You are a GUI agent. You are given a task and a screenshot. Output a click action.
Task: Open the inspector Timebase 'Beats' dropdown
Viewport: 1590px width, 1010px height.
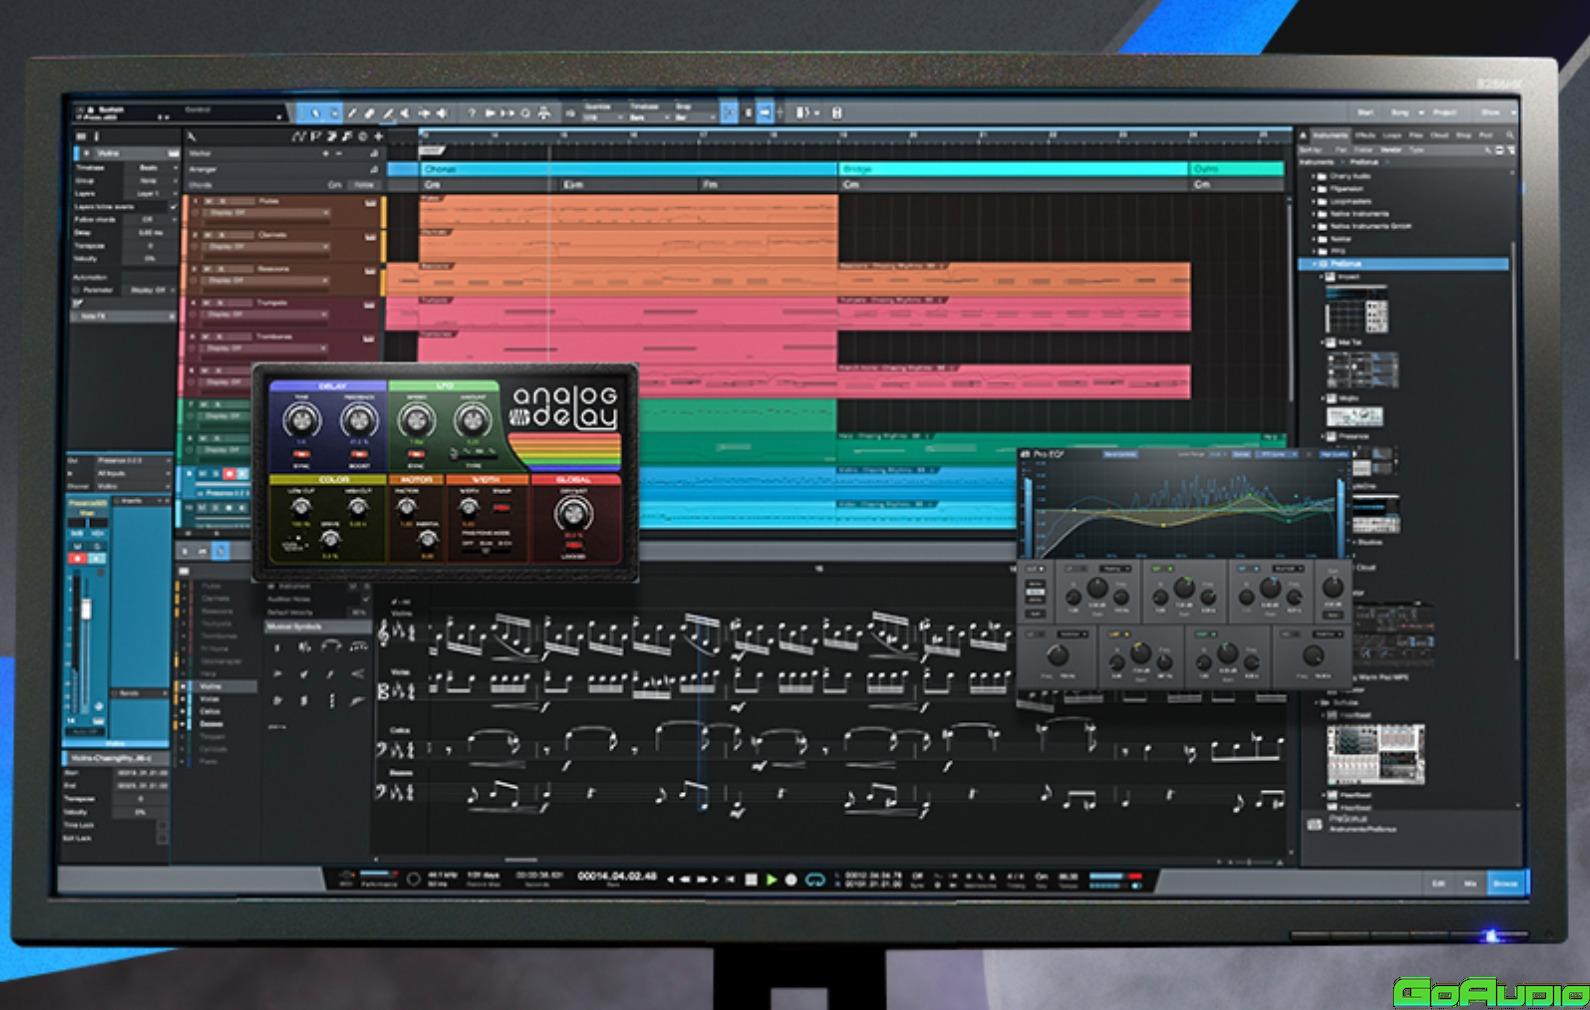(x=152, y=168)
